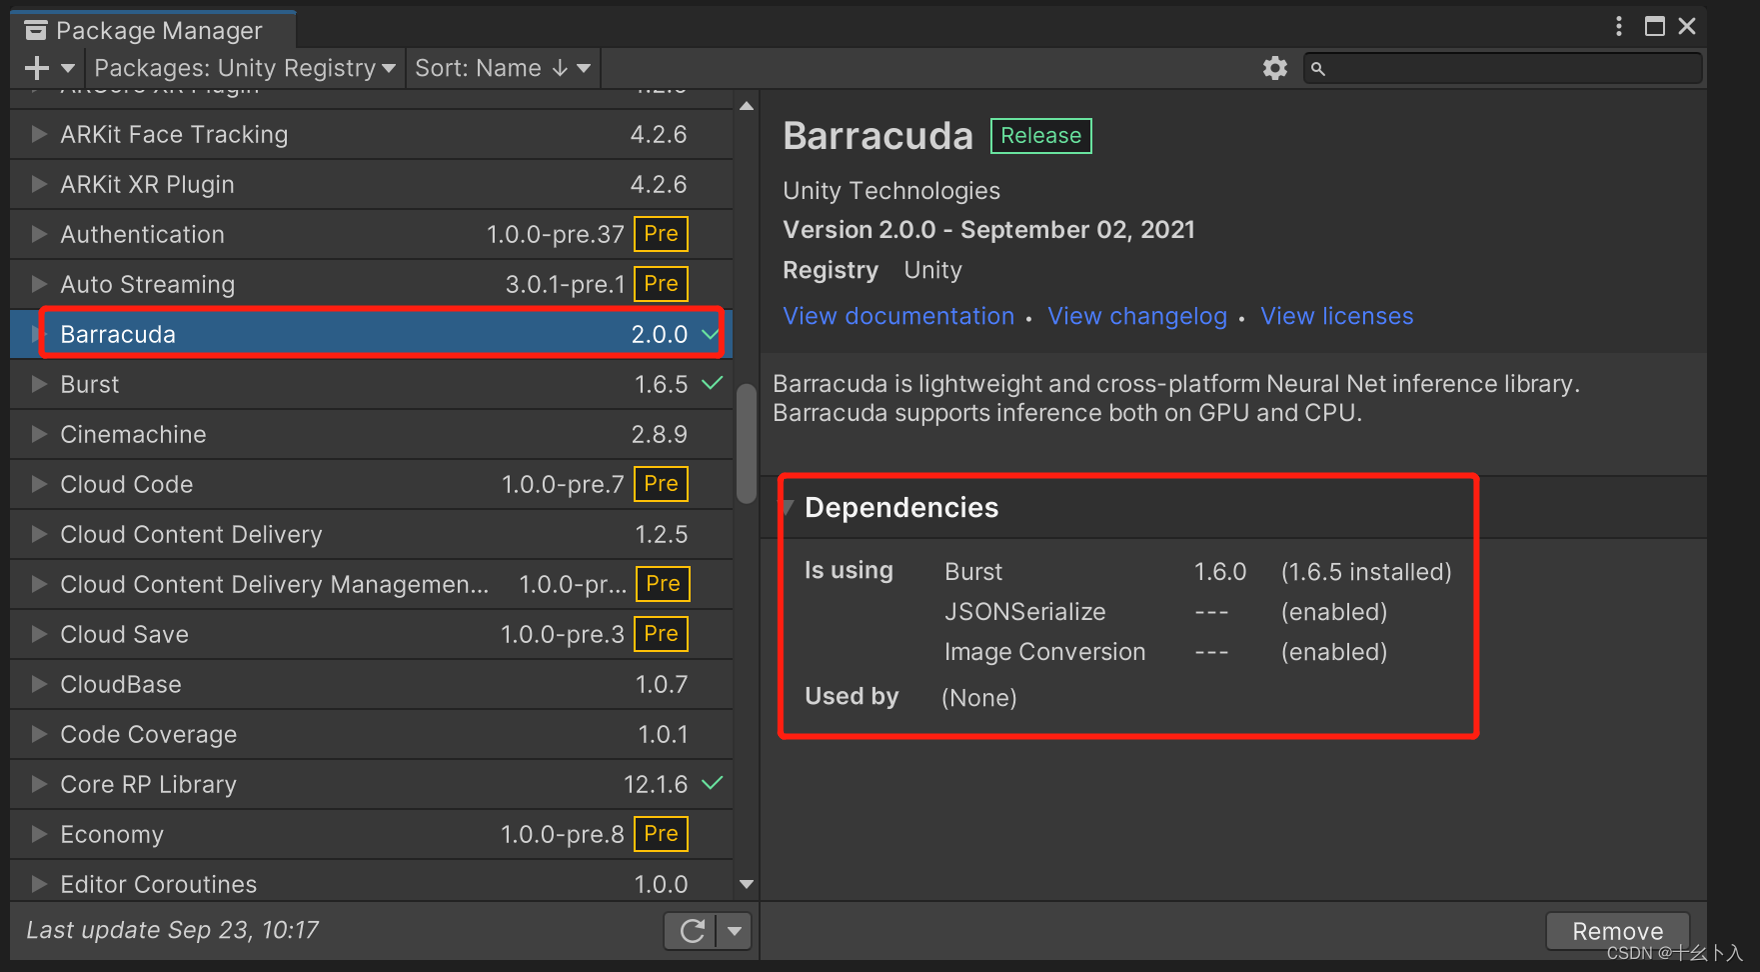Screen dimensions: 1760x972
Task: Click the Burst dependency entry
Action: 973,572
